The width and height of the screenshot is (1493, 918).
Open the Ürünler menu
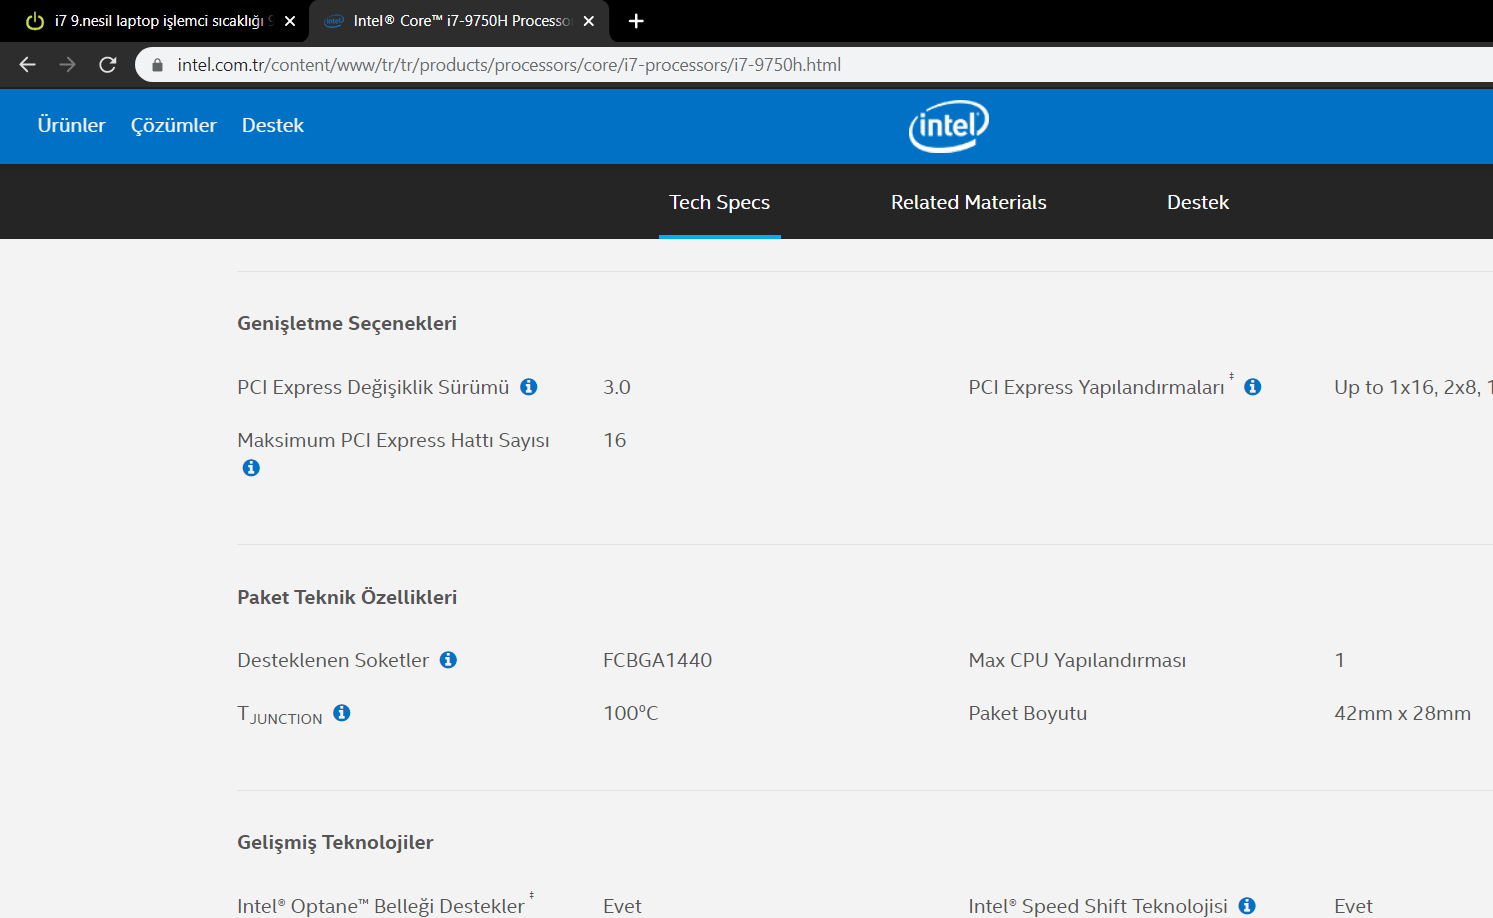pos(71,125)
